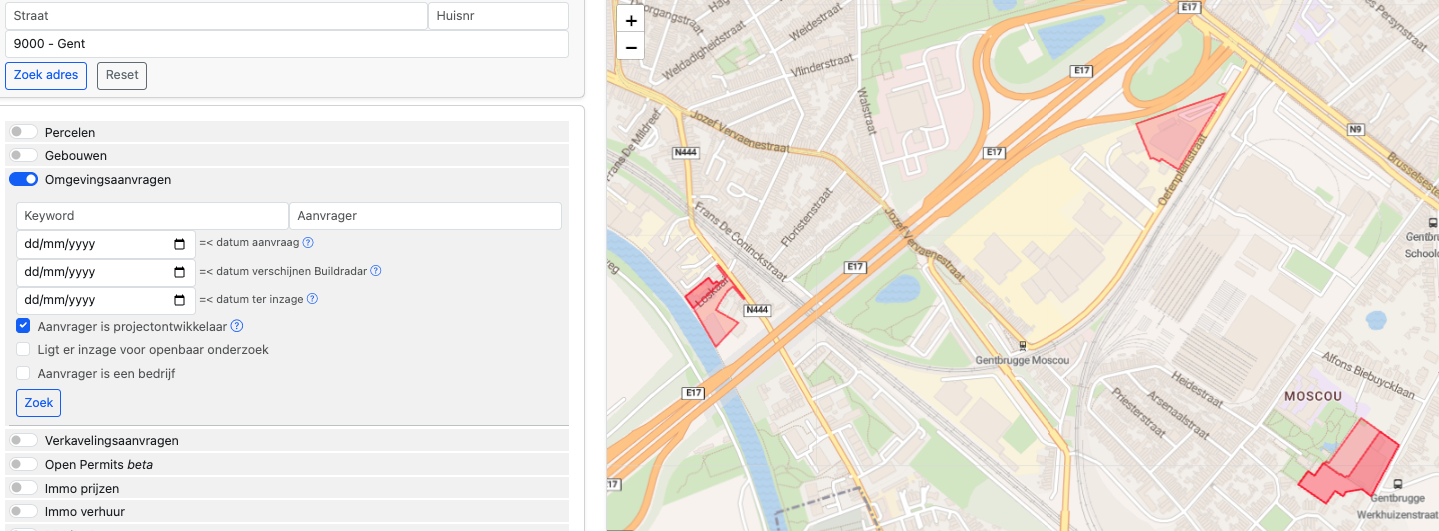This screenshot has width=1439, height=531.
Task: Turn on Immo verhuur toggle
Action: pyautogui.click(x=24, y=511)
